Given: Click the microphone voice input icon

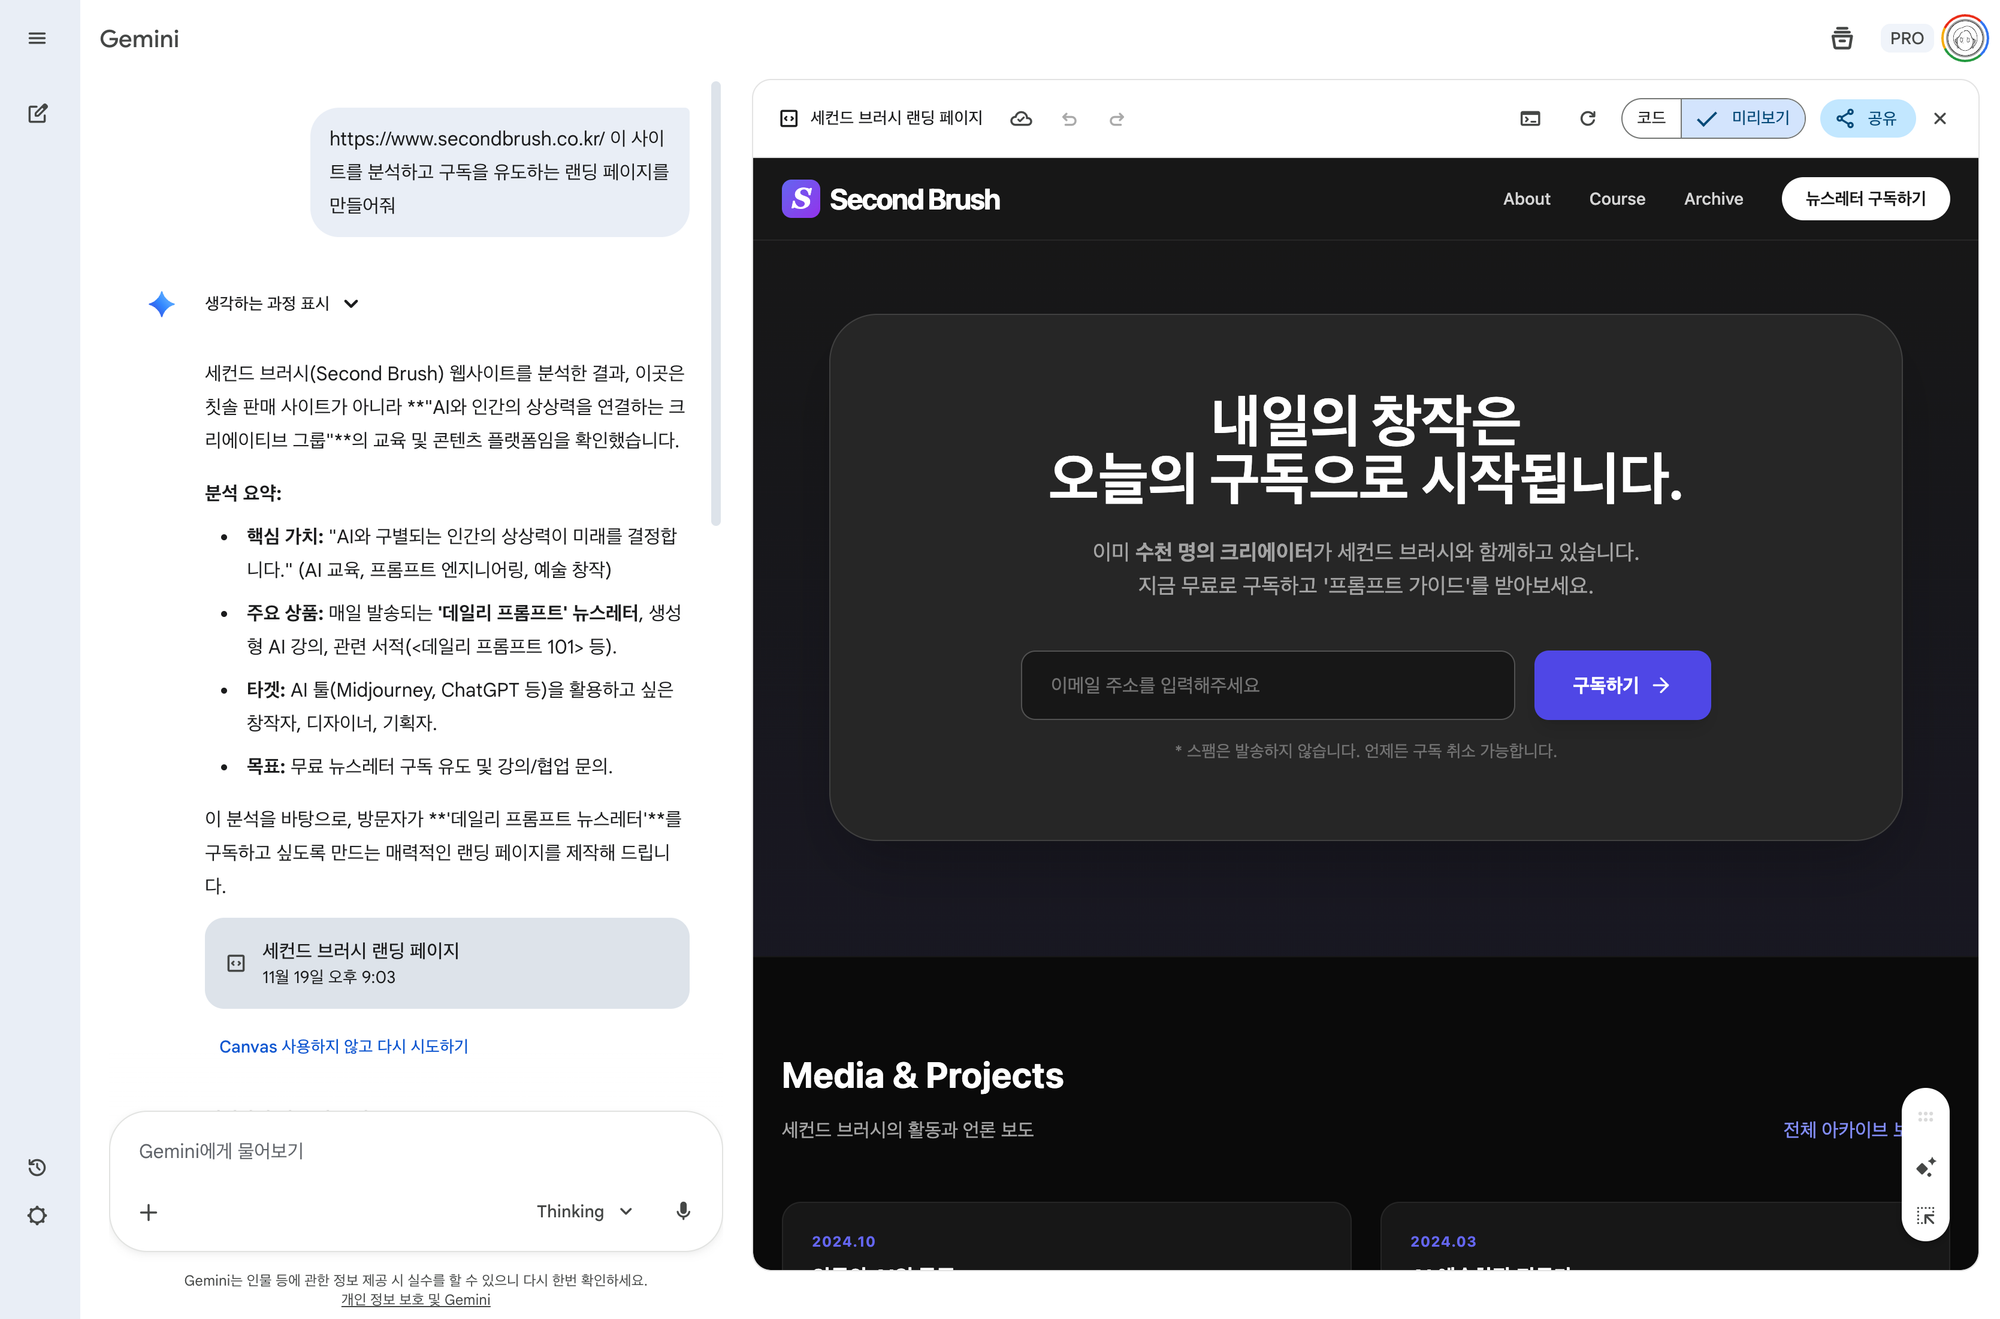Looking at the screenshot, I should (683, 1211).
